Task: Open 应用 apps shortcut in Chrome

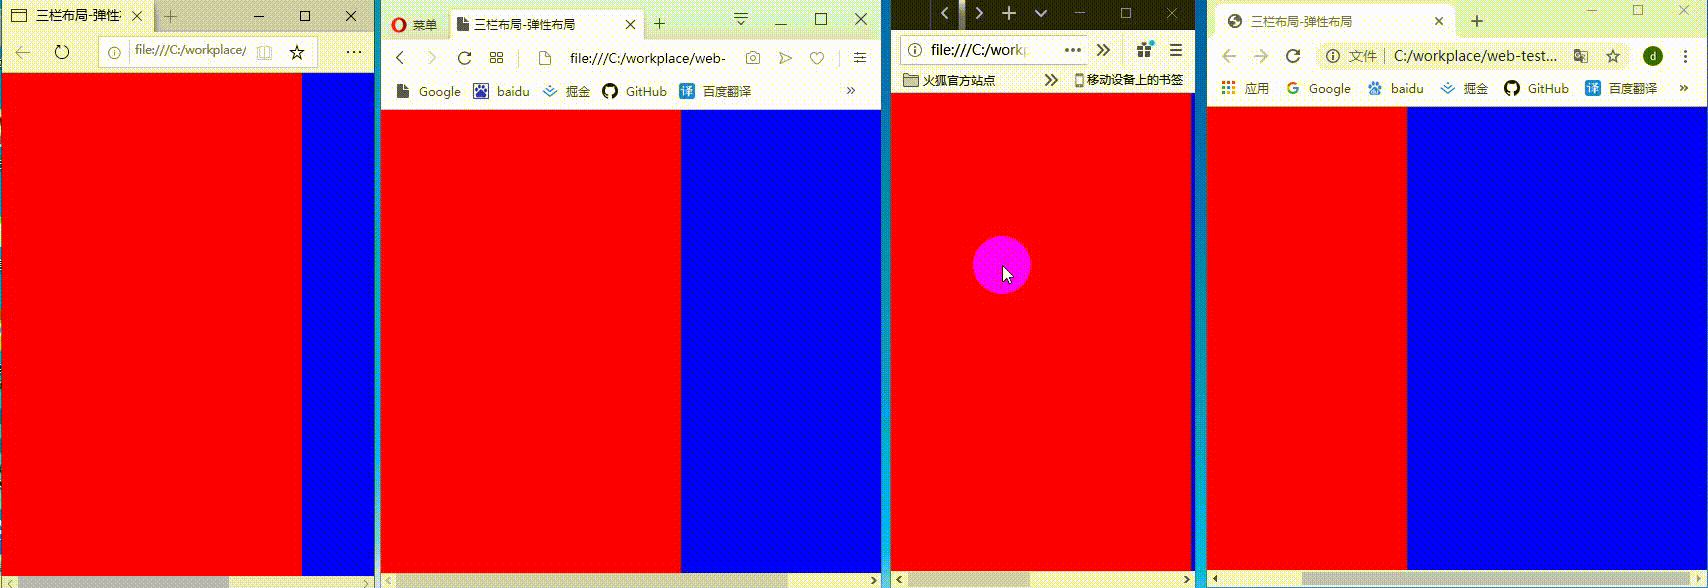Action: [x=1245, y=88]
